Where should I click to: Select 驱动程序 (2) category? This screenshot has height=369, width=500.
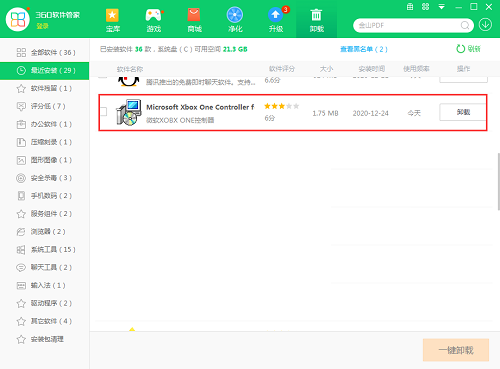(x=45, y=303)
